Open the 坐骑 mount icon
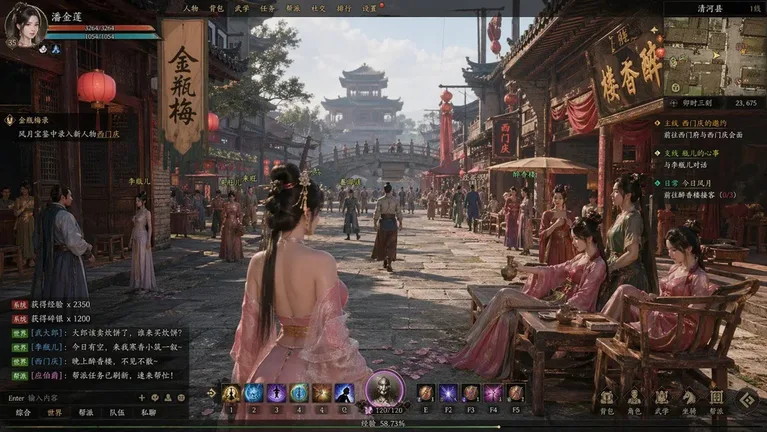767x432 pixels. (x=689, y=402)
